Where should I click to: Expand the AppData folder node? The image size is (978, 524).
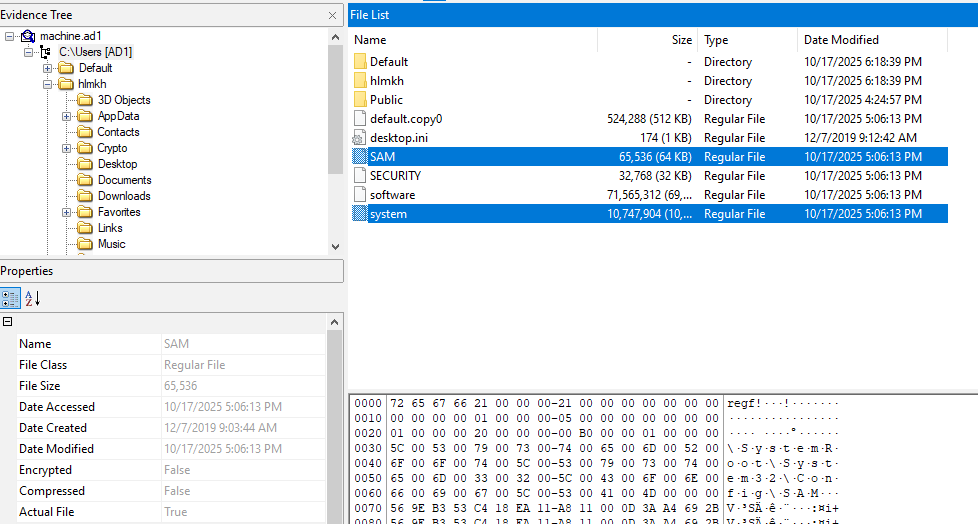click(66, 116)
